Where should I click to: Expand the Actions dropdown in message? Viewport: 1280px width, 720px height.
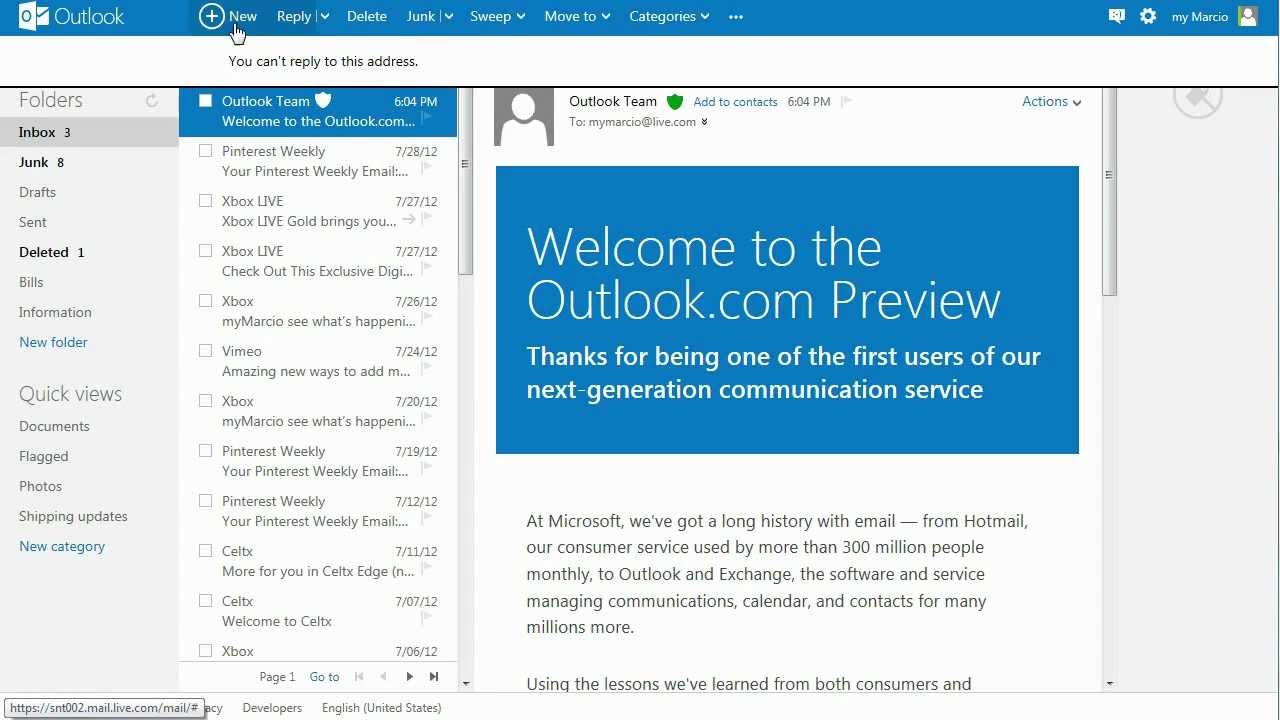[x=1052, y=101]
